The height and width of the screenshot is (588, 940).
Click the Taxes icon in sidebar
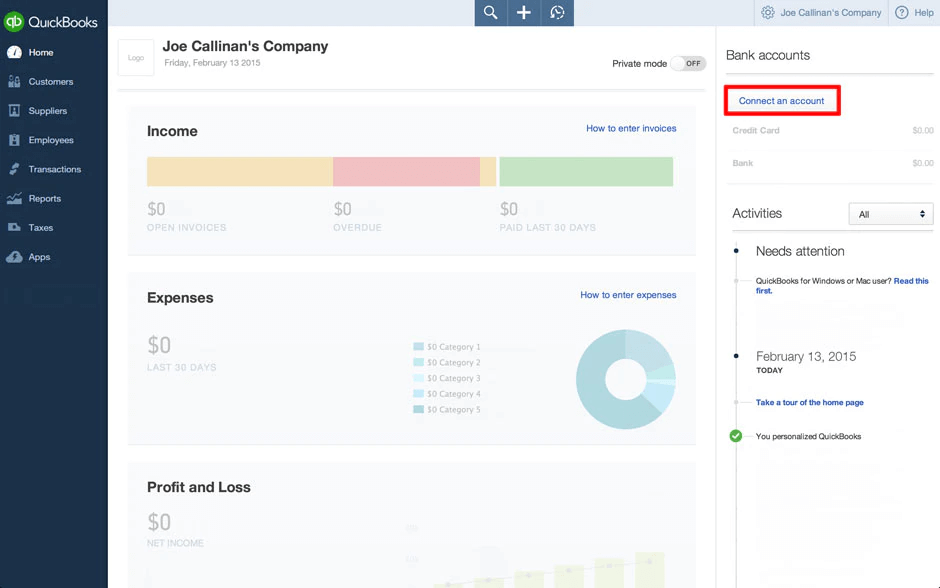click(14, 228)
